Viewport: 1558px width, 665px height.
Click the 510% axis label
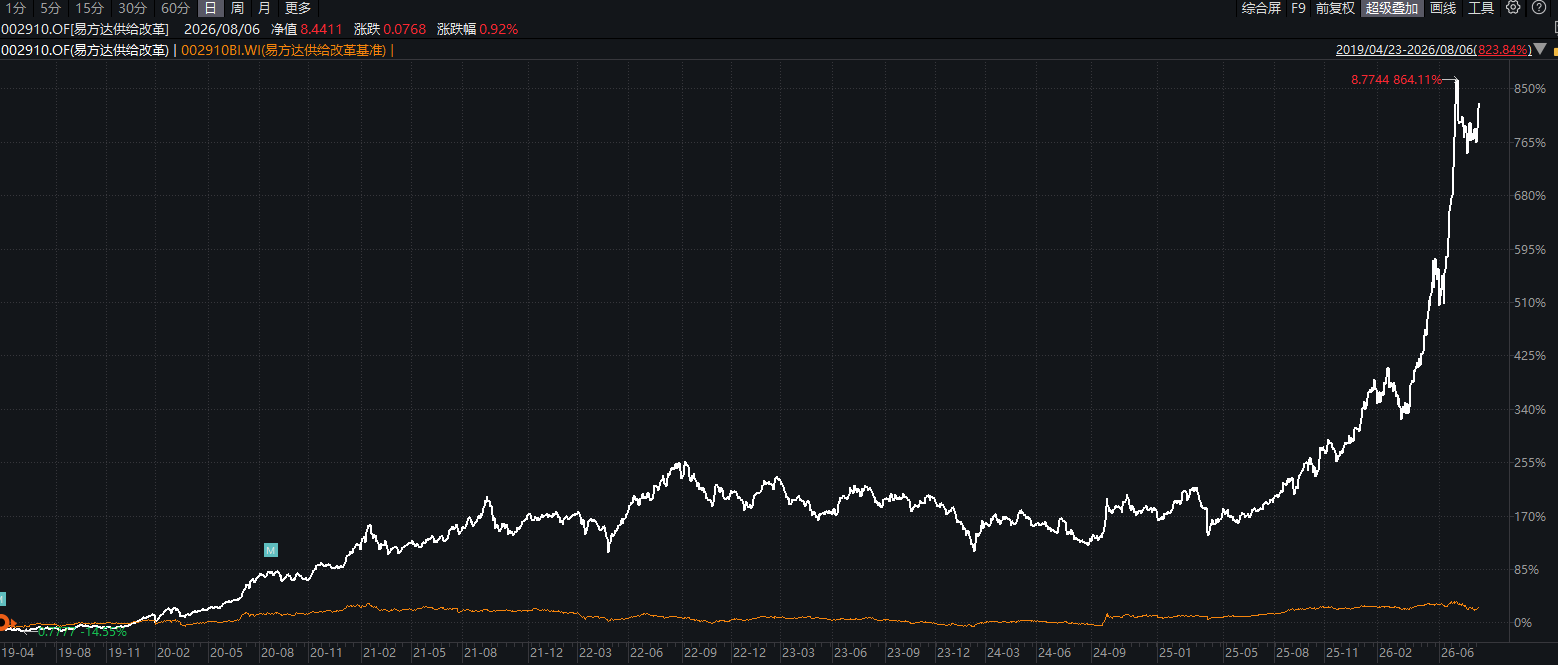coord(1530,302)
